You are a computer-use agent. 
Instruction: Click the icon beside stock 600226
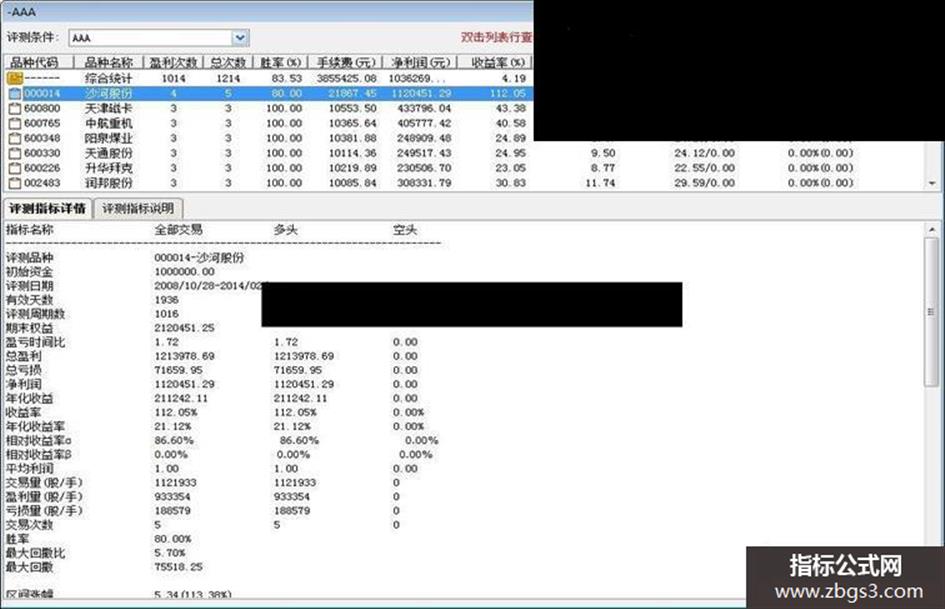(15, 168)
